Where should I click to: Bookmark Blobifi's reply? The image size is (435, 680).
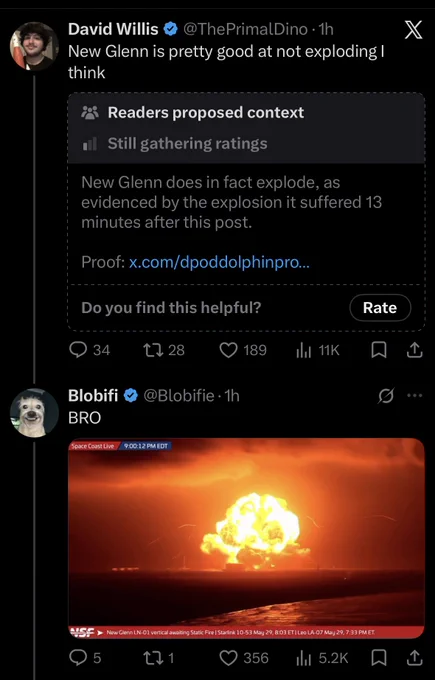coord(379,658)
